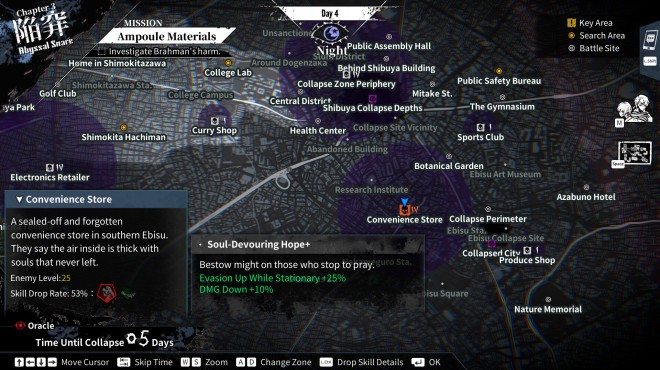This screenshot has height=370, width=660.
Task: Select The Gymnasium location
Action: (x=502, y=106)
